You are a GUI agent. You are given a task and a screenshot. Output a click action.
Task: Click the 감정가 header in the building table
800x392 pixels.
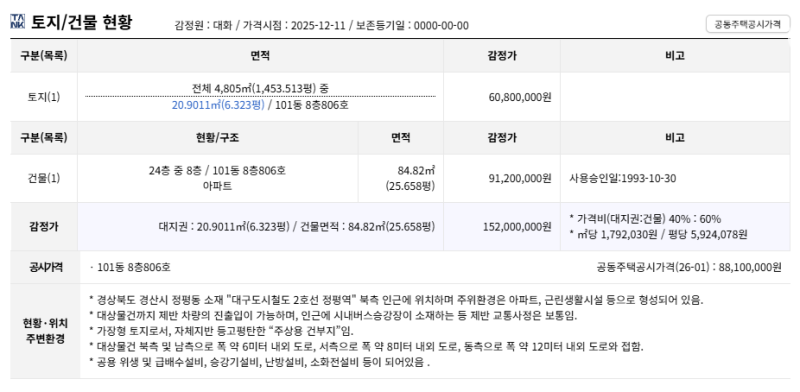point(502,138)
